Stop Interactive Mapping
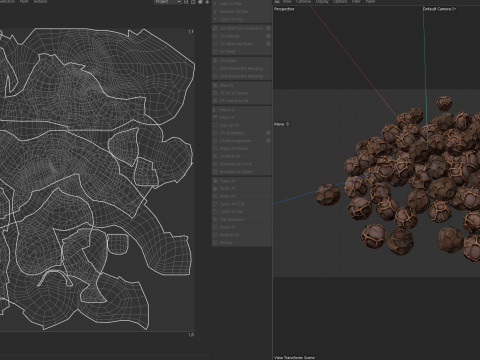480x360 pixels. pos(241,76)
